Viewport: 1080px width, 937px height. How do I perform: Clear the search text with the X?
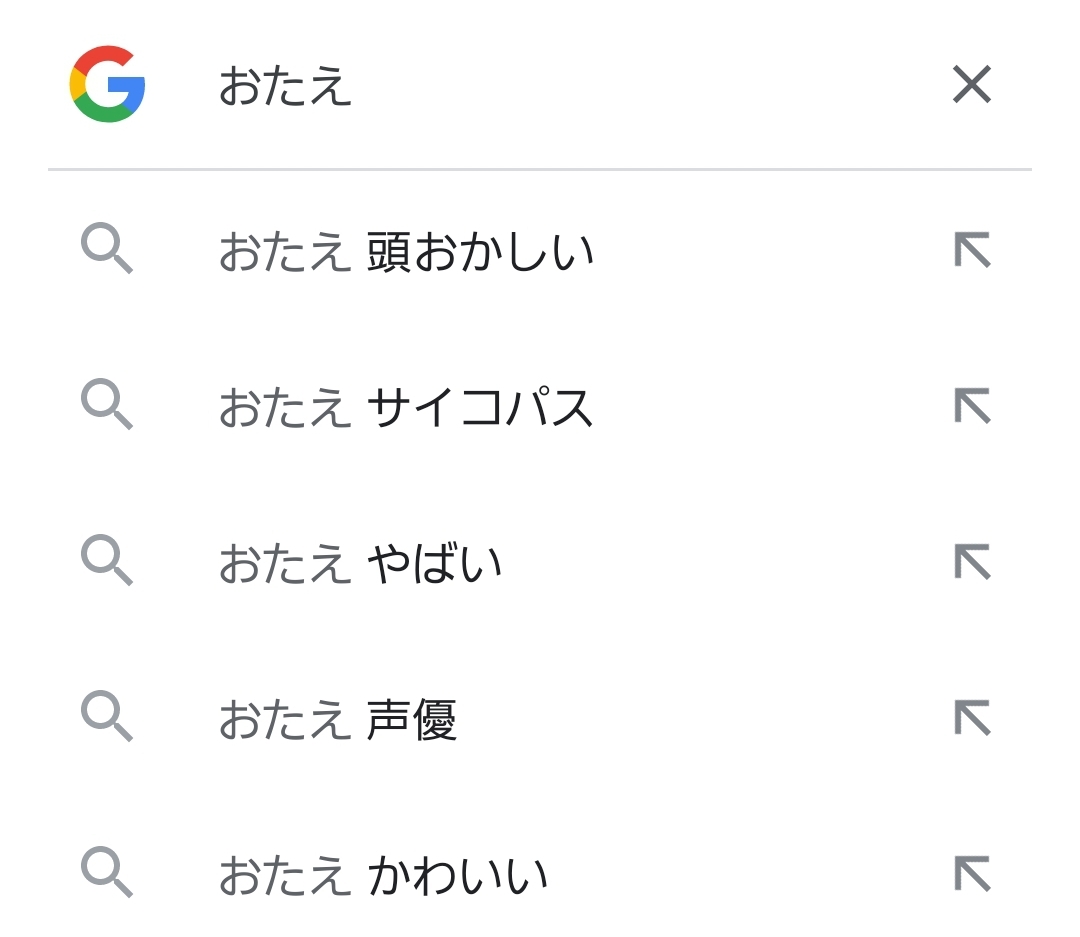[x=971, y=85]
